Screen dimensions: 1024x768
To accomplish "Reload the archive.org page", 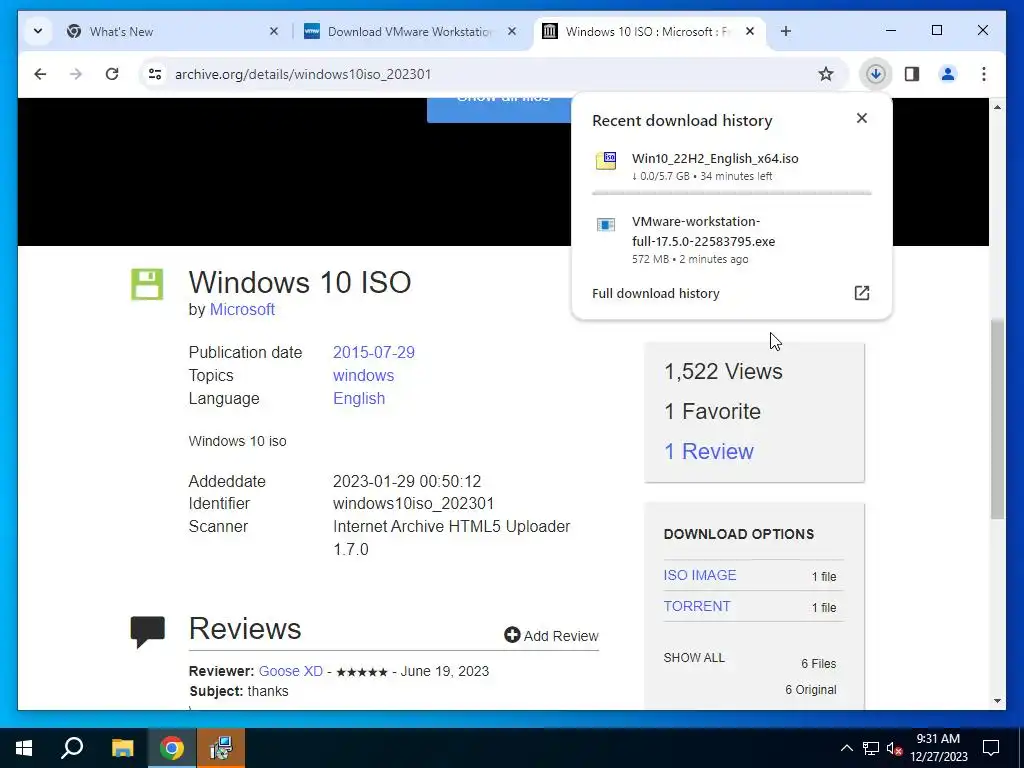I will click(112, 74).
